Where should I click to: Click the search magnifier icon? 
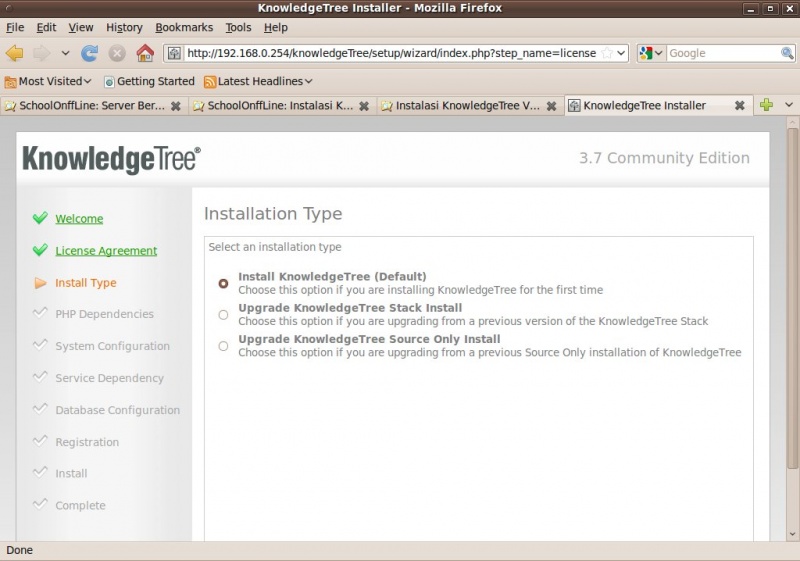click(788, 53)
